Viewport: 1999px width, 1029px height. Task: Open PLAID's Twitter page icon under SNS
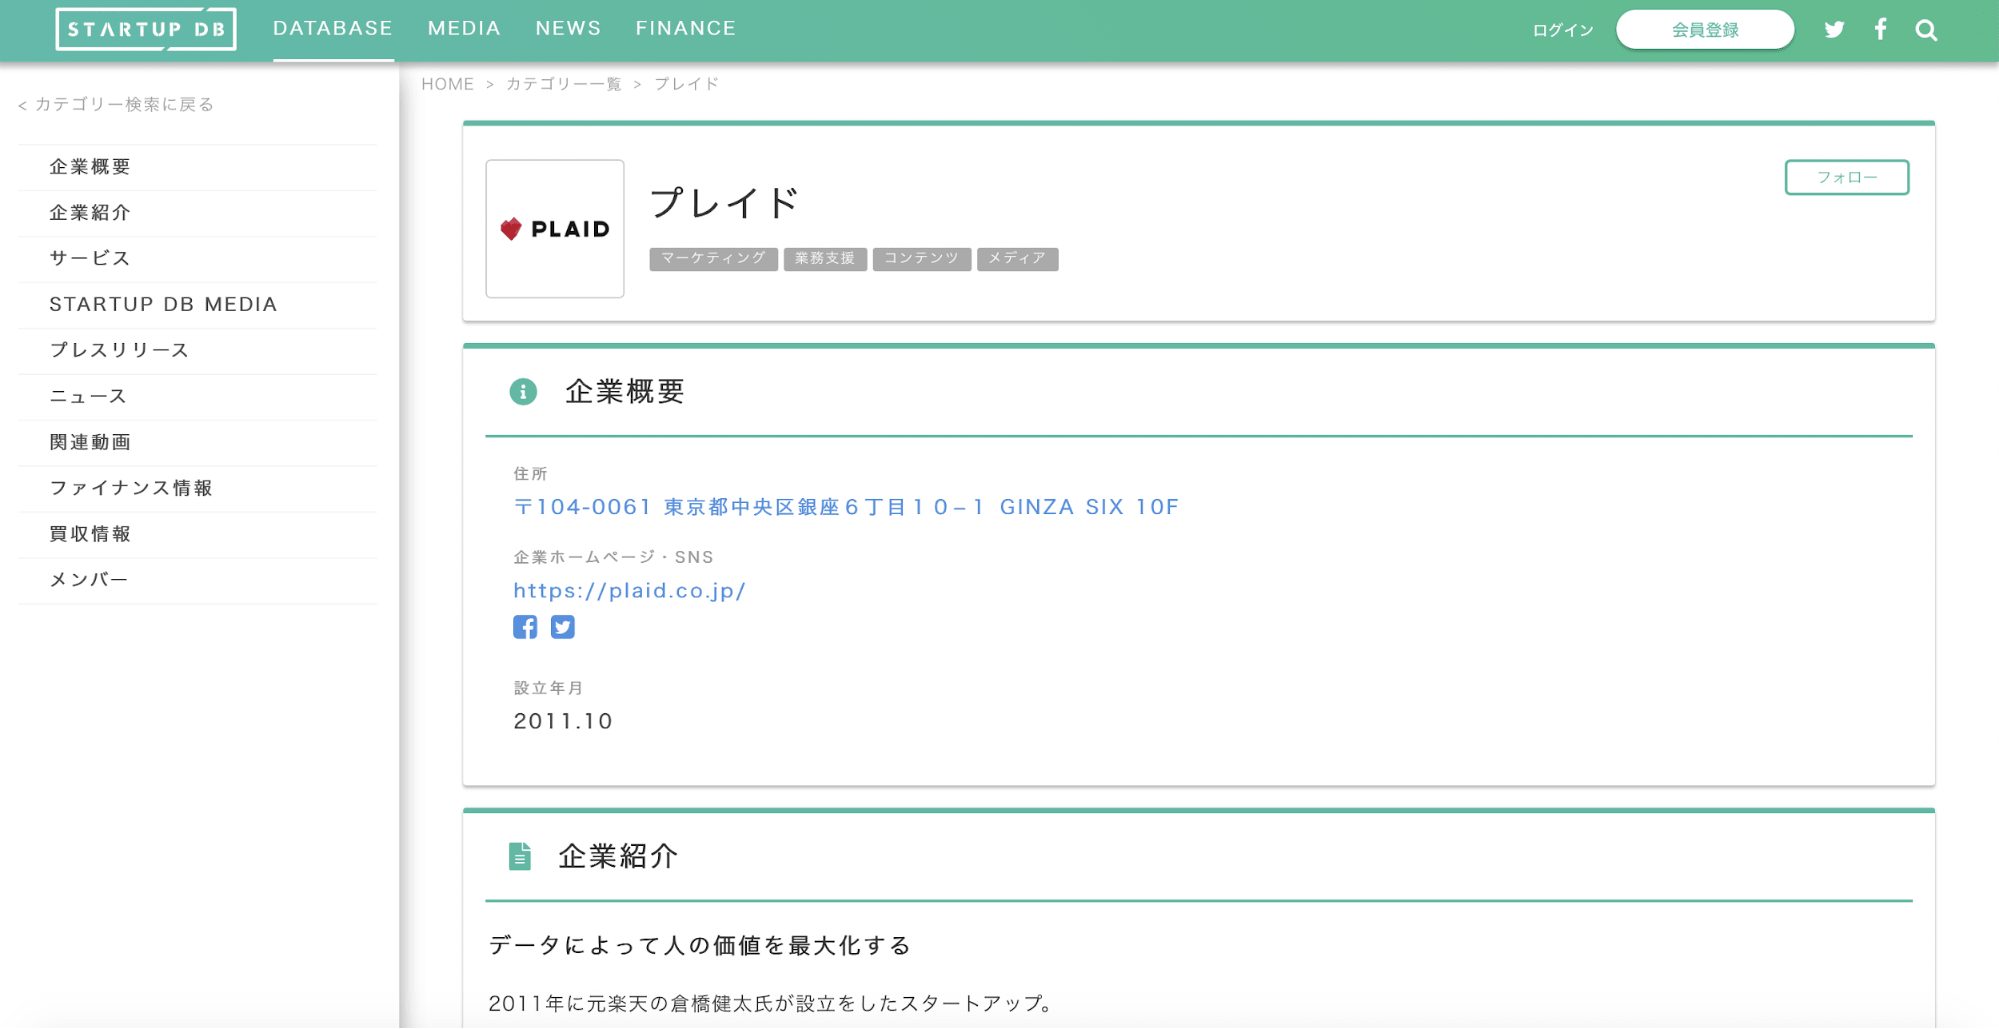coord(563,627)
